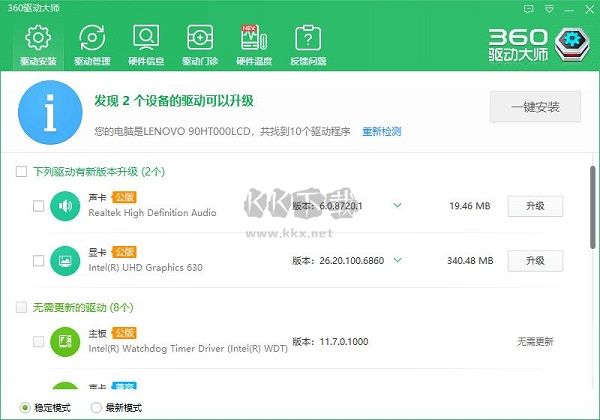Click the 一键安装 button
Viewport: 600px width, 420px height.
coord(535,107)
